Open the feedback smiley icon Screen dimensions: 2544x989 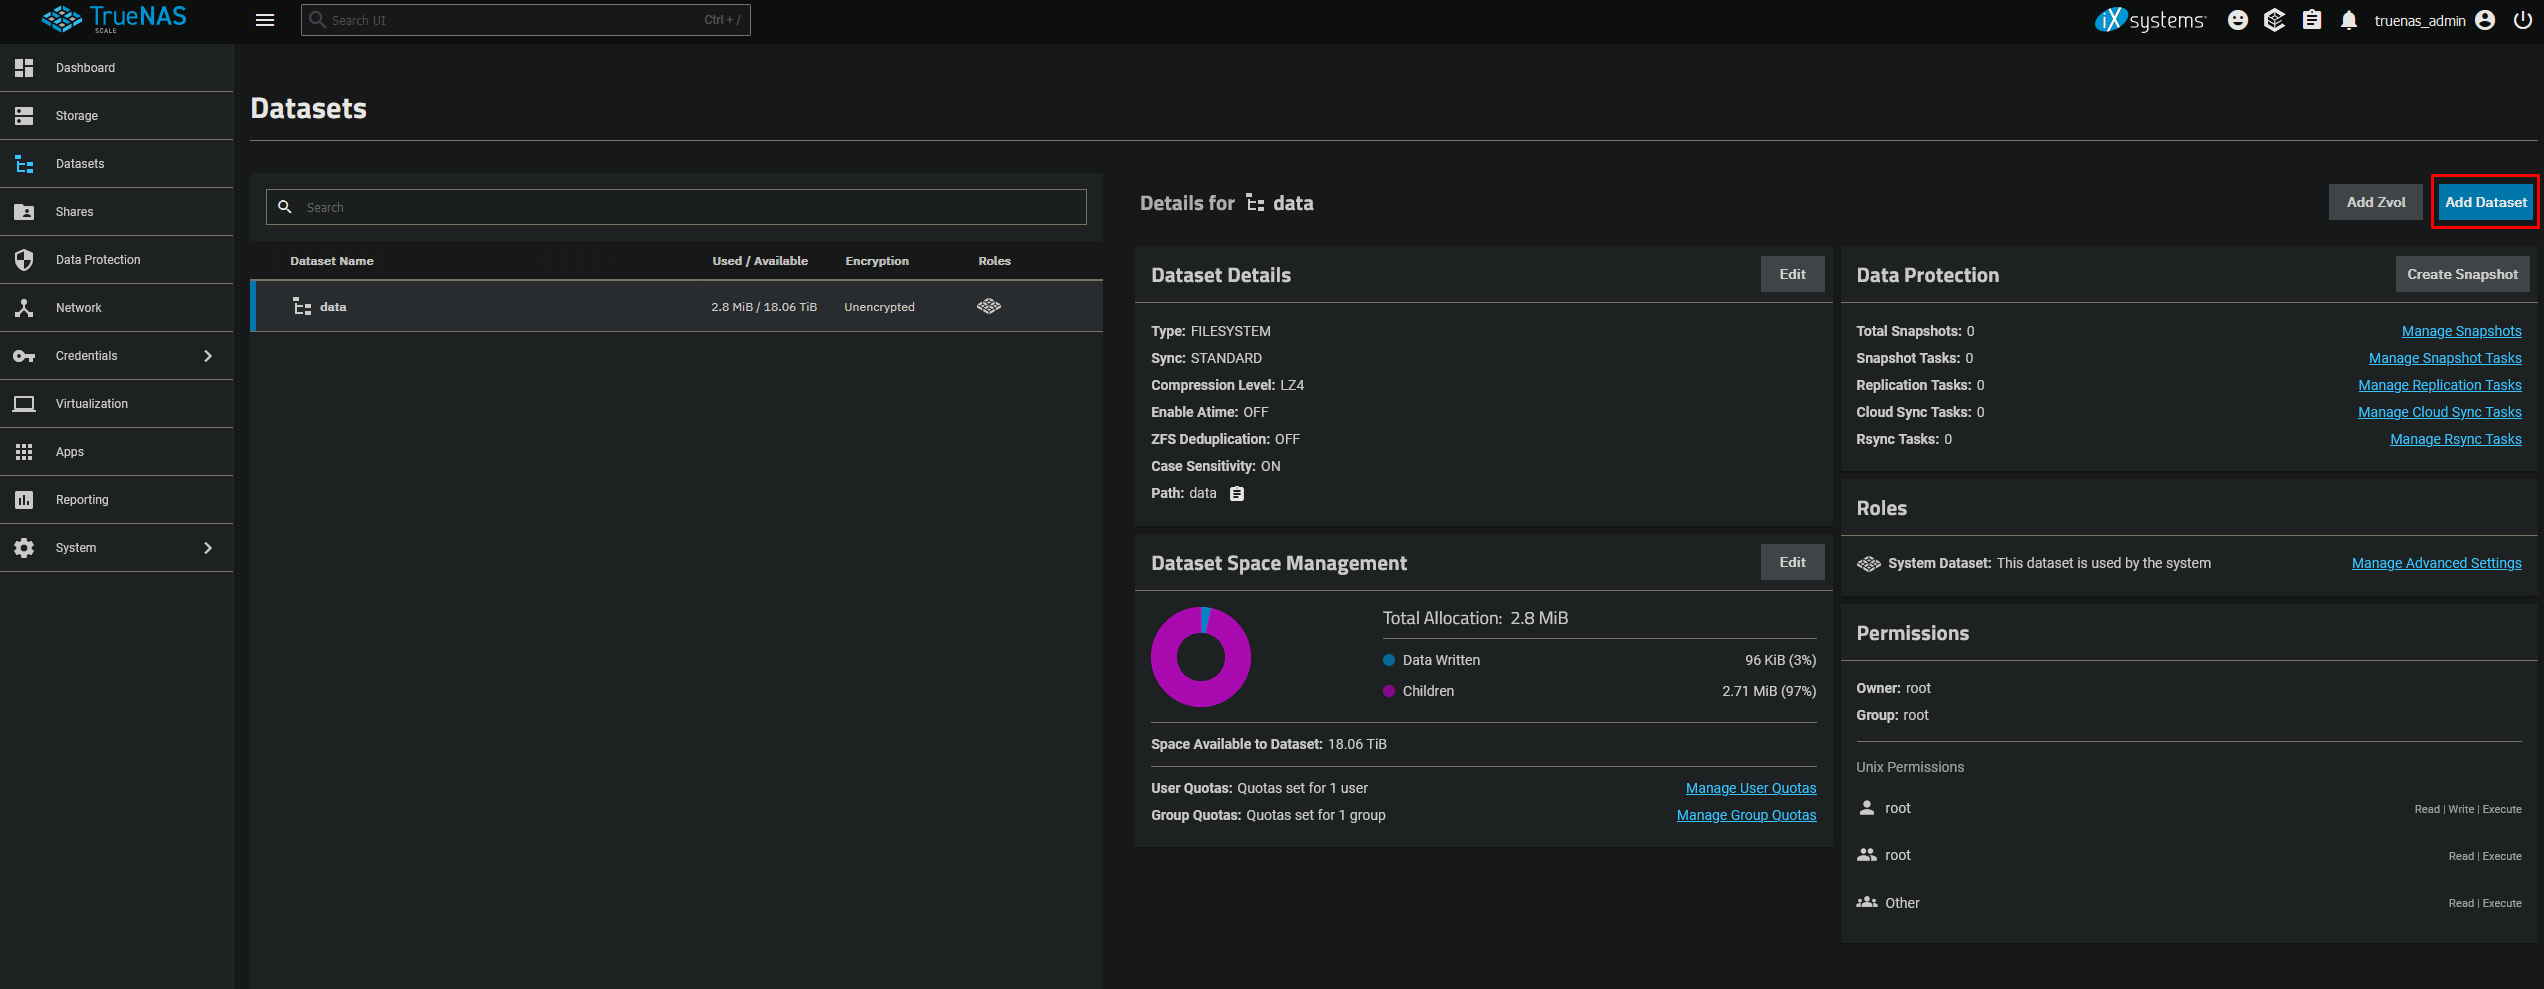(2238, 20)
